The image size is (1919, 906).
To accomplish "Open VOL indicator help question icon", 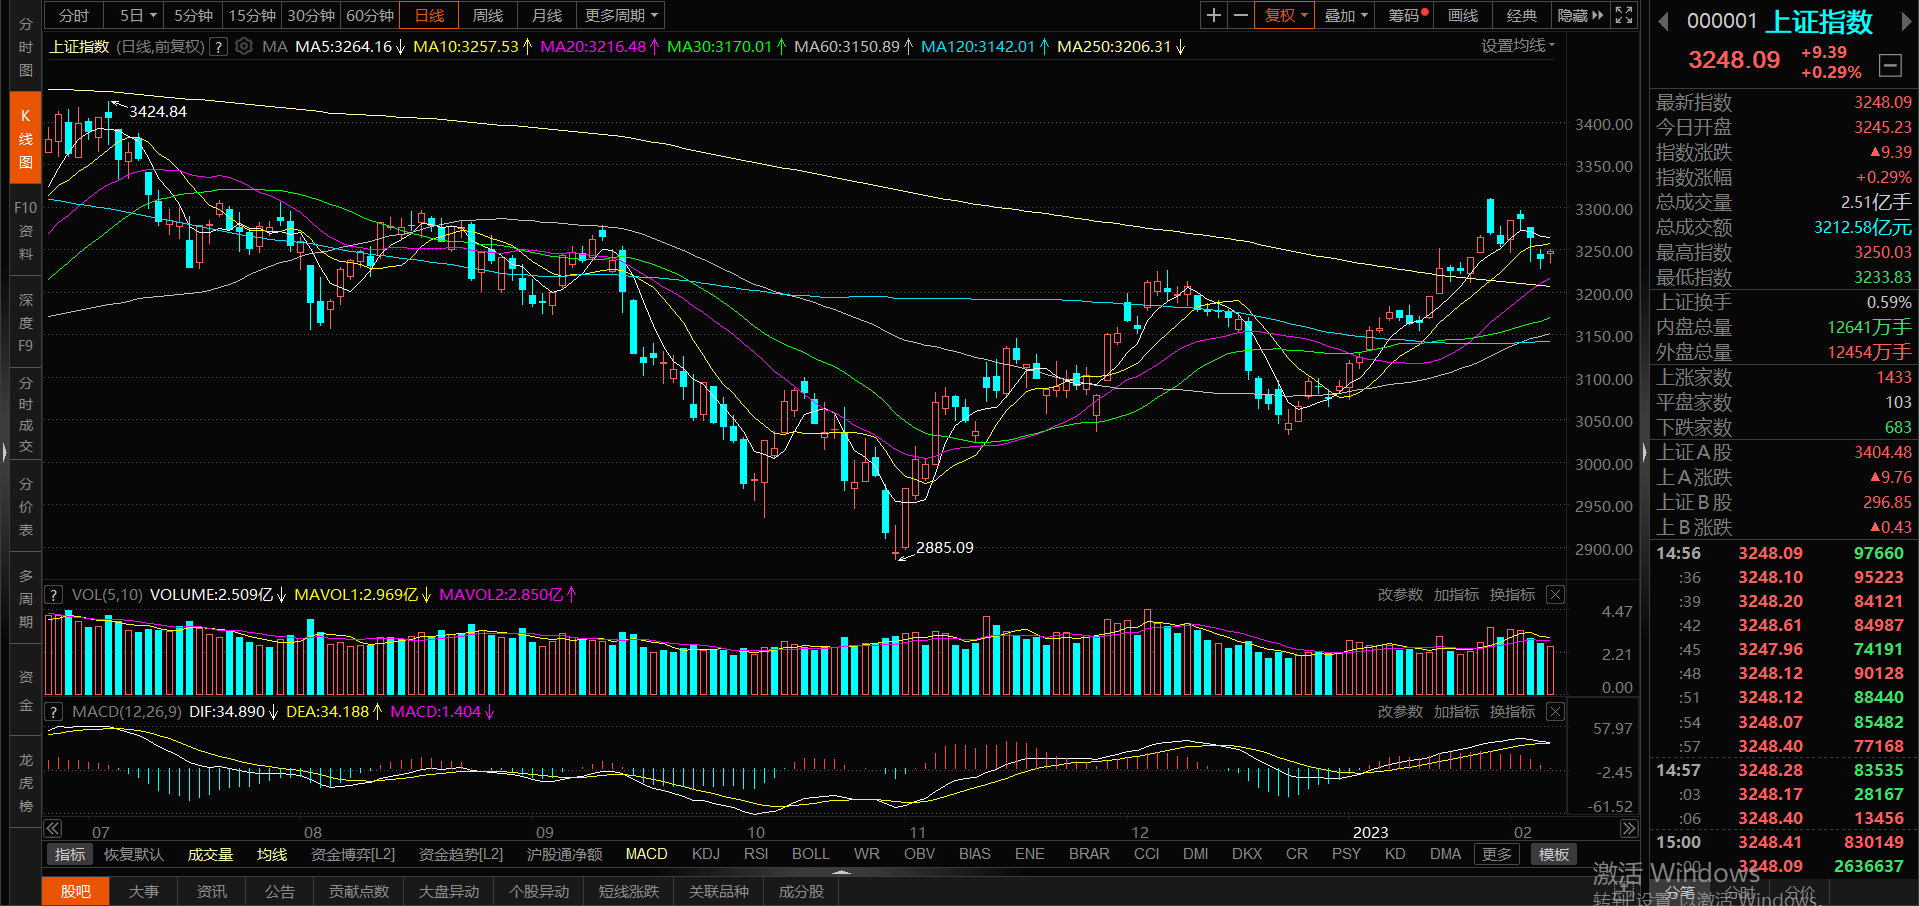I will pyautogui.click(x=54, y=595).
